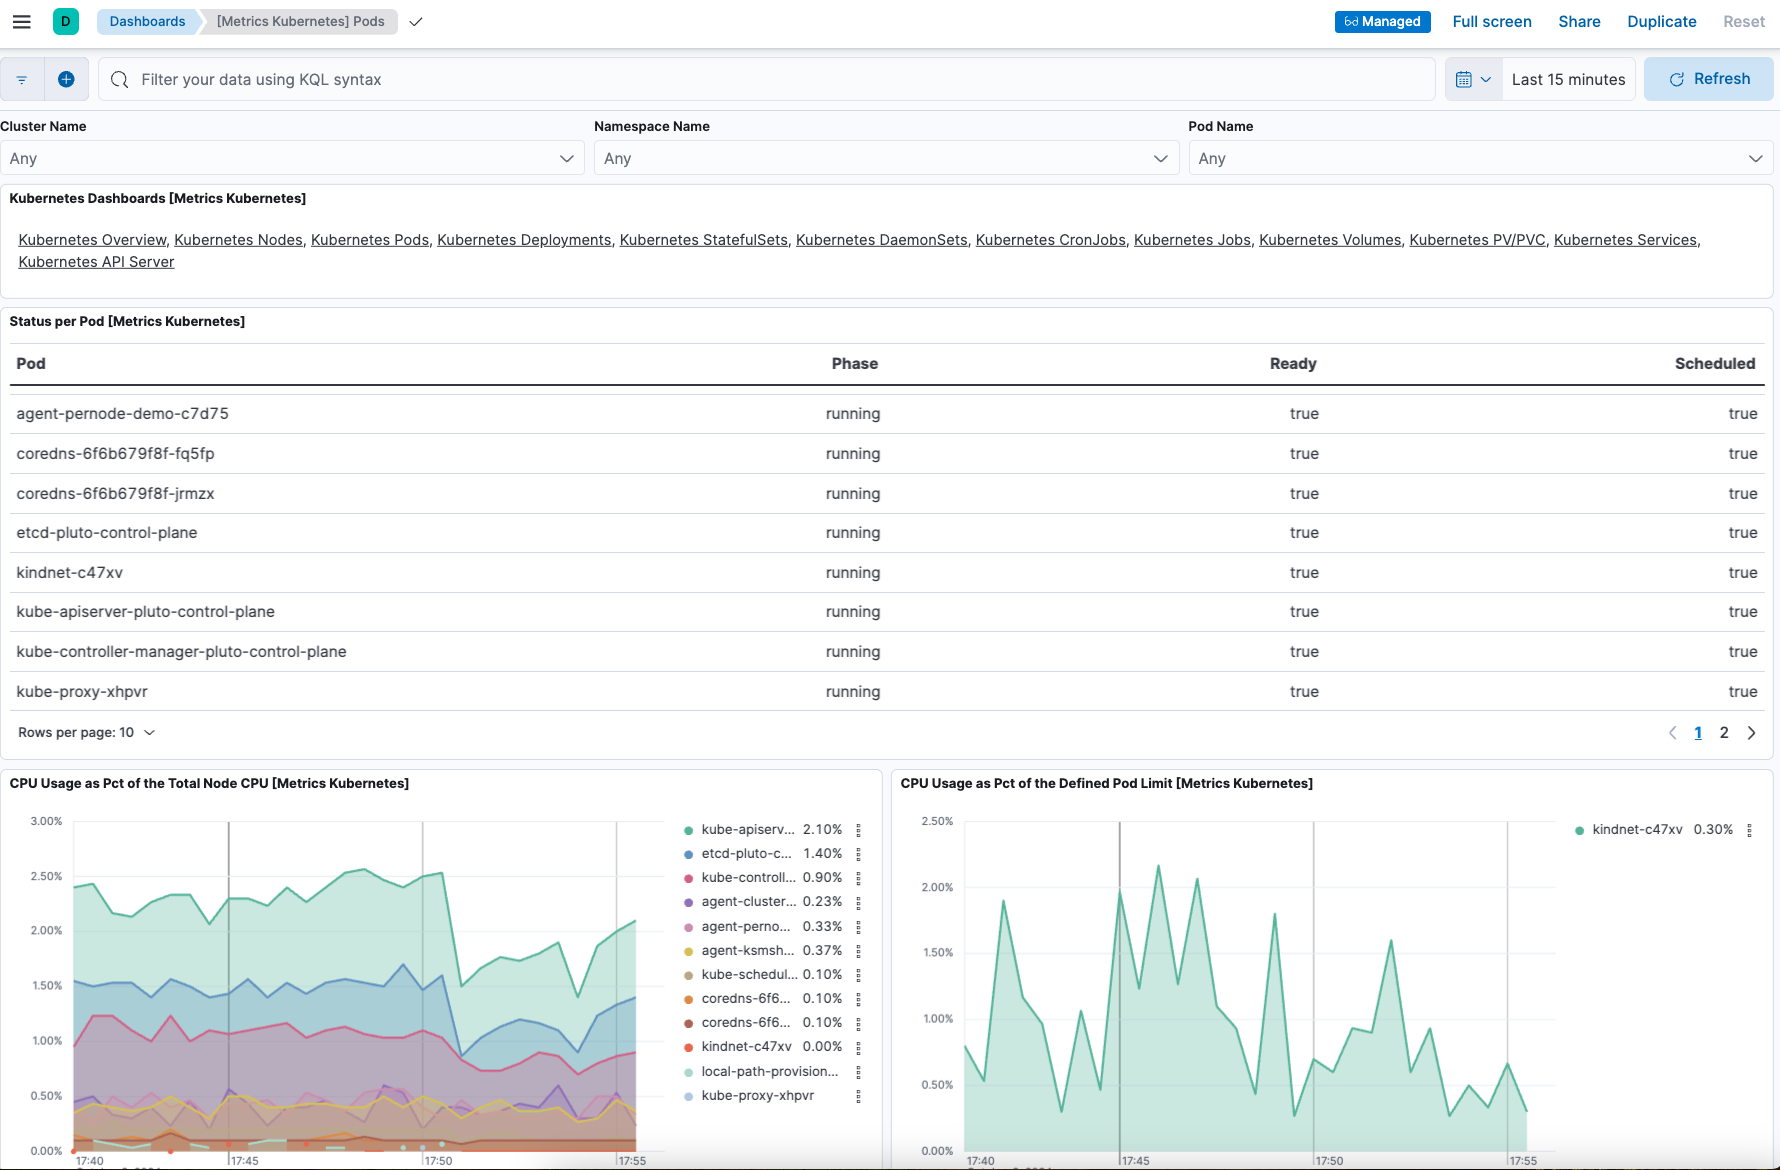Screen dimensions: 1780x1170
Task: Open the Pod Name dropdown
Action: [x=1481, y=158]
